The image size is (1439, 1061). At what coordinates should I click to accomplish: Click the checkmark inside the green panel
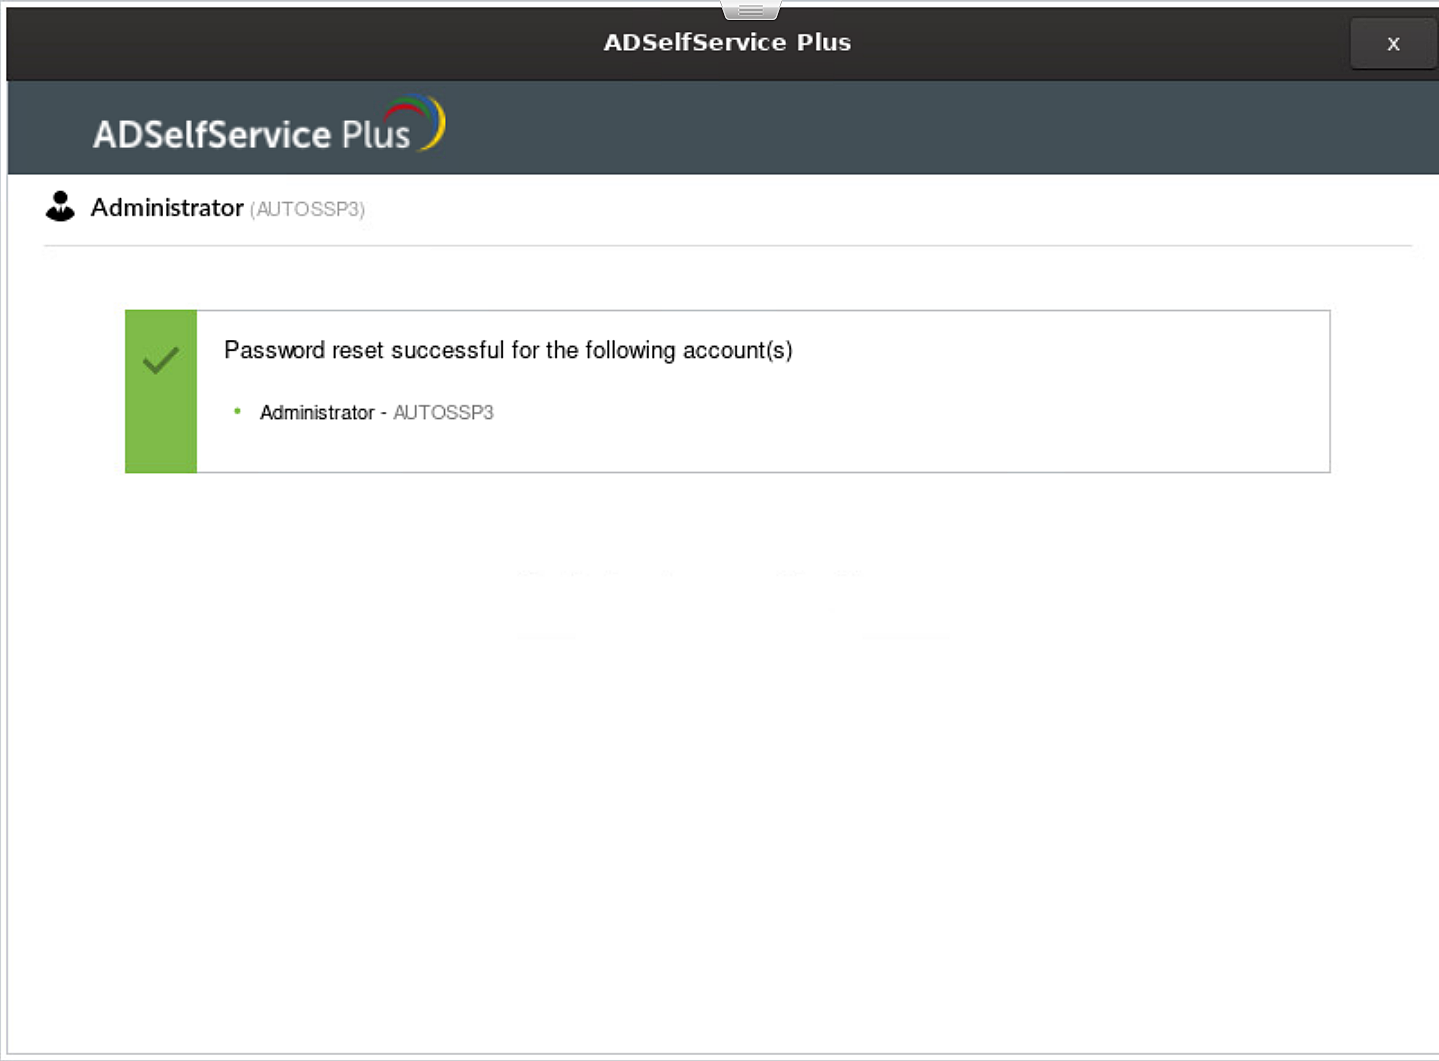click(x=159, y=361)
